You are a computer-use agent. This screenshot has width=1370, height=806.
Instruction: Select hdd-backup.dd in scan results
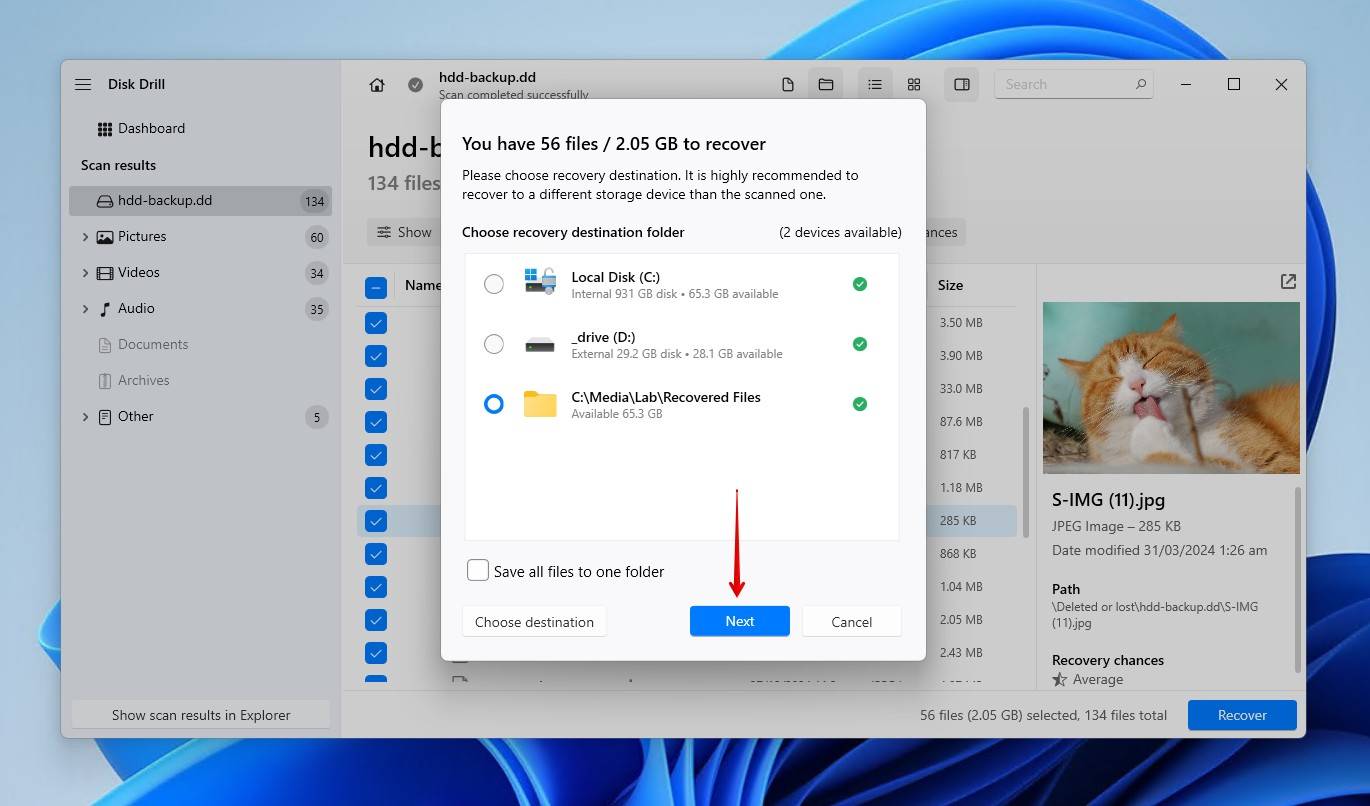(165, 201)
